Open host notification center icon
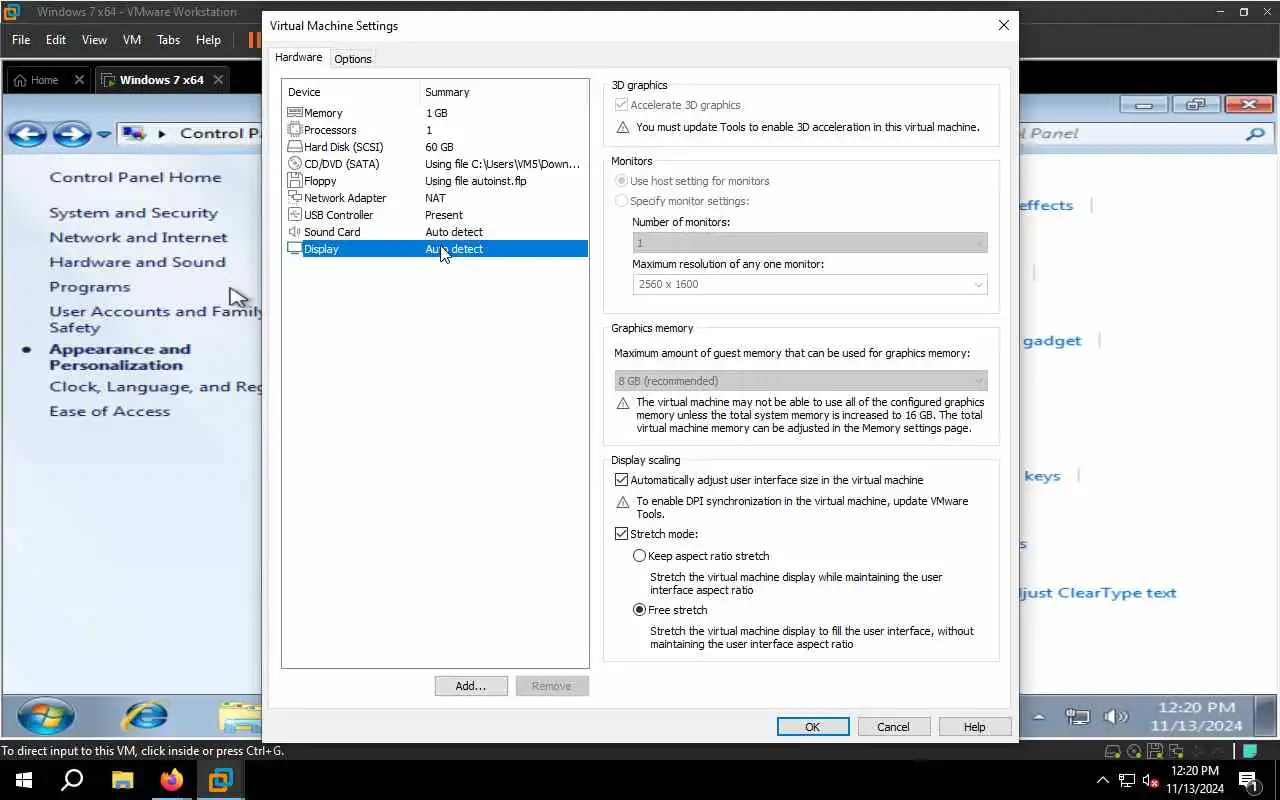This screenshot has width=1280, height=800. click(x=1248, y=780)
